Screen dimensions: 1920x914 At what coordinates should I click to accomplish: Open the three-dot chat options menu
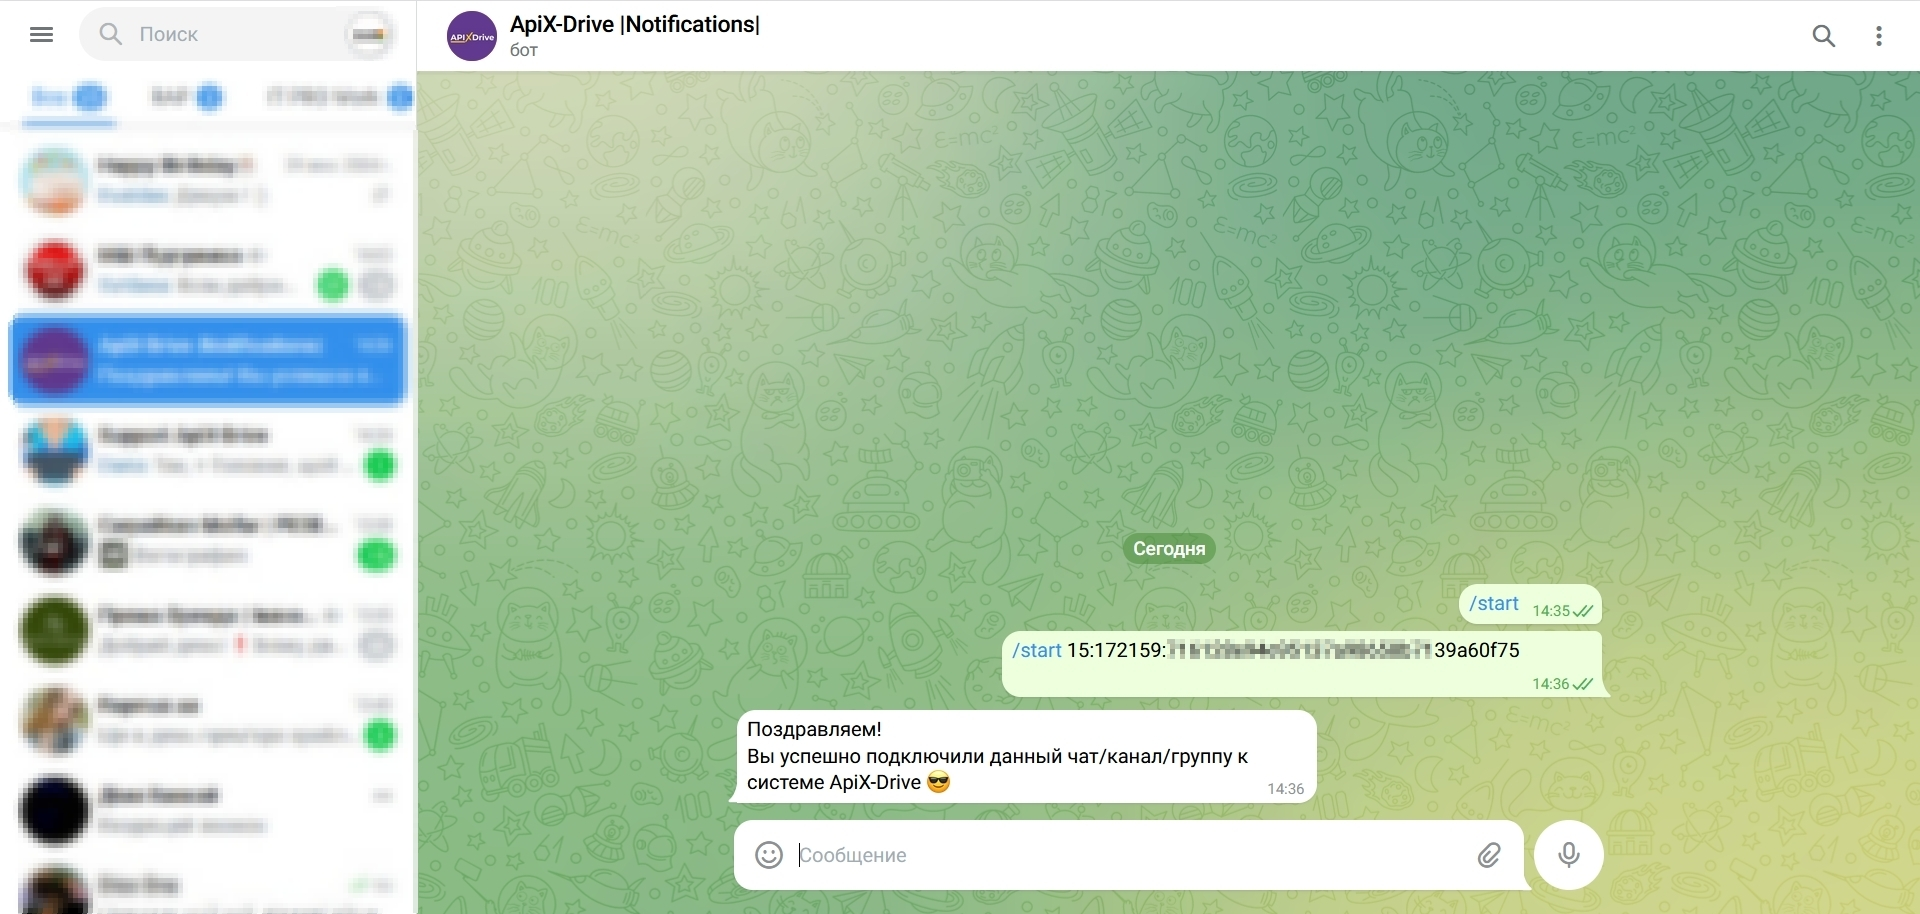tap(1879, 36)
